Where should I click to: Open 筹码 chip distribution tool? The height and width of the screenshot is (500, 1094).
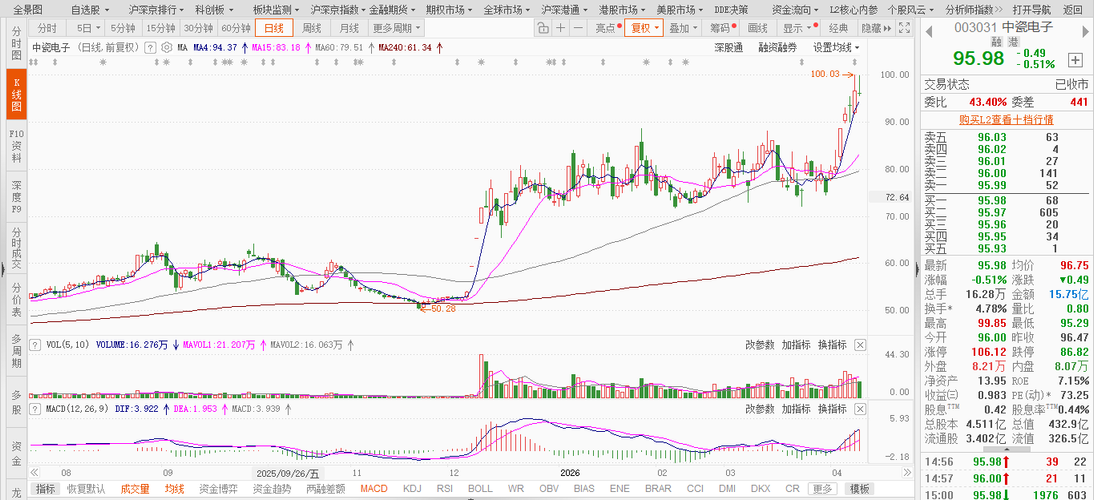point(721,28)
